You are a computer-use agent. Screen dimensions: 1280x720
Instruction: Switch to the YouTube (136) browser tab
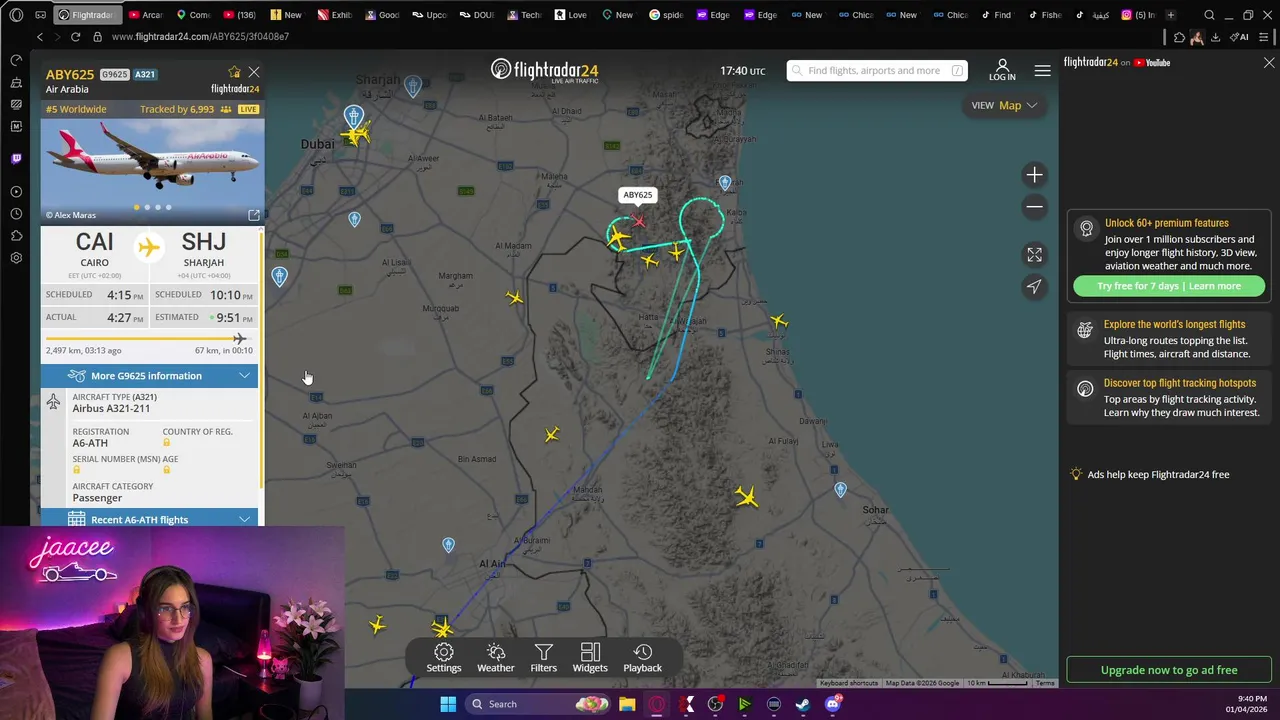[240, 15]
